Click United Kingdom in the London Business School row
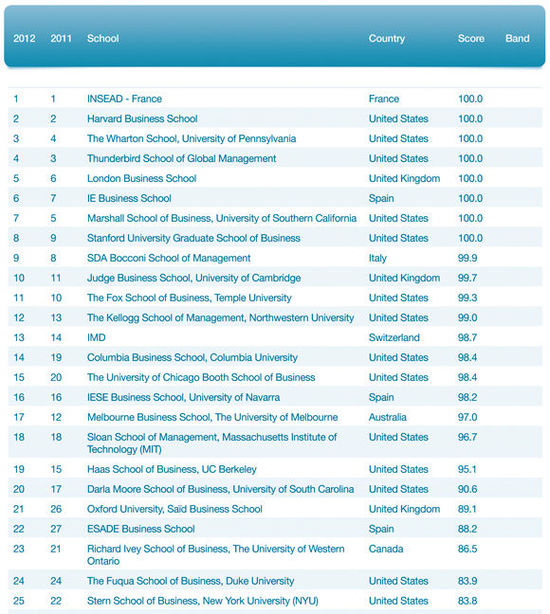This screenshot has height=614, width=550. [404, 179]
